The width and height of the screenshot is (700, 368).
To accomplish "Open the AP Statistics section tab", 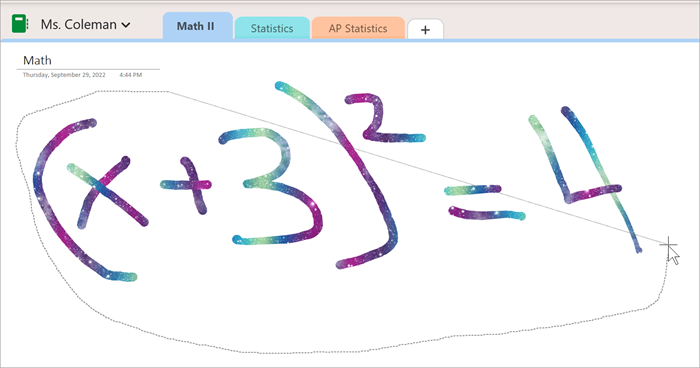I will point(358,29).
